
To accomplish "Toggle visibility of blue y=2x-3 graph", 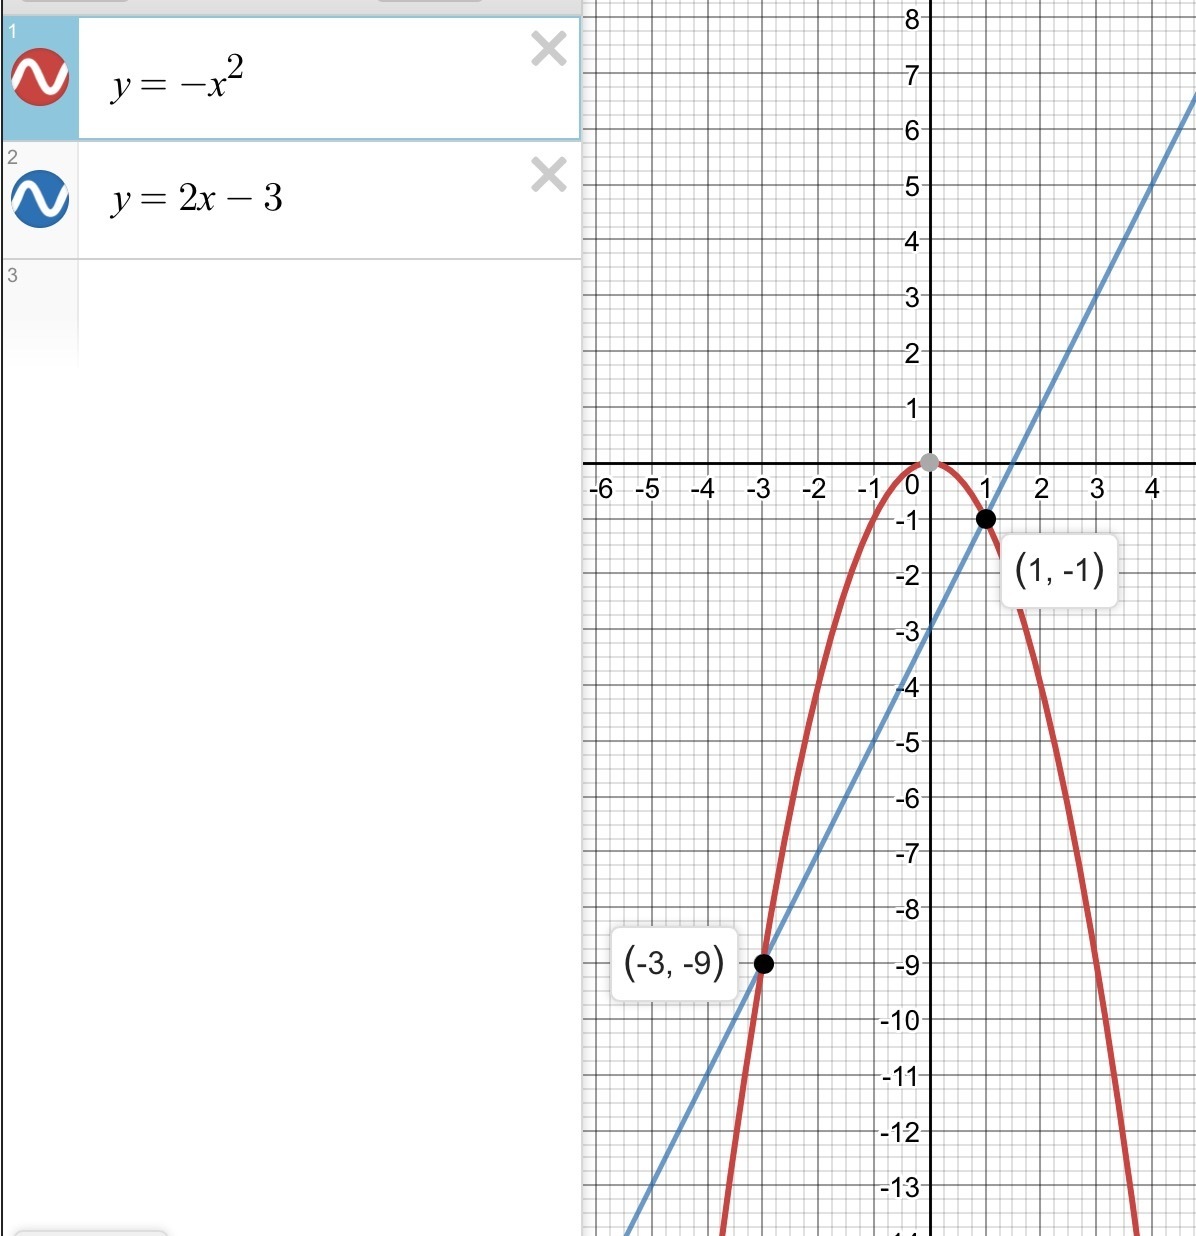I will (x=40, y=199).
